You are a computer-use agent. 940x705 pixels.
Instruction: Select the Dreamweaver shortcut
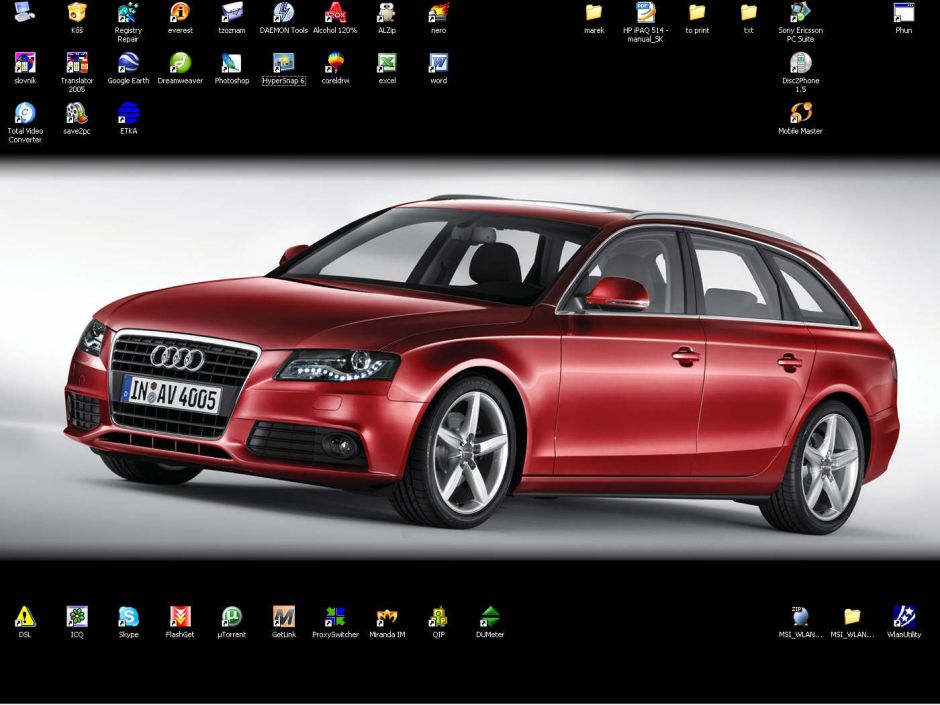[x=180, y=64]
